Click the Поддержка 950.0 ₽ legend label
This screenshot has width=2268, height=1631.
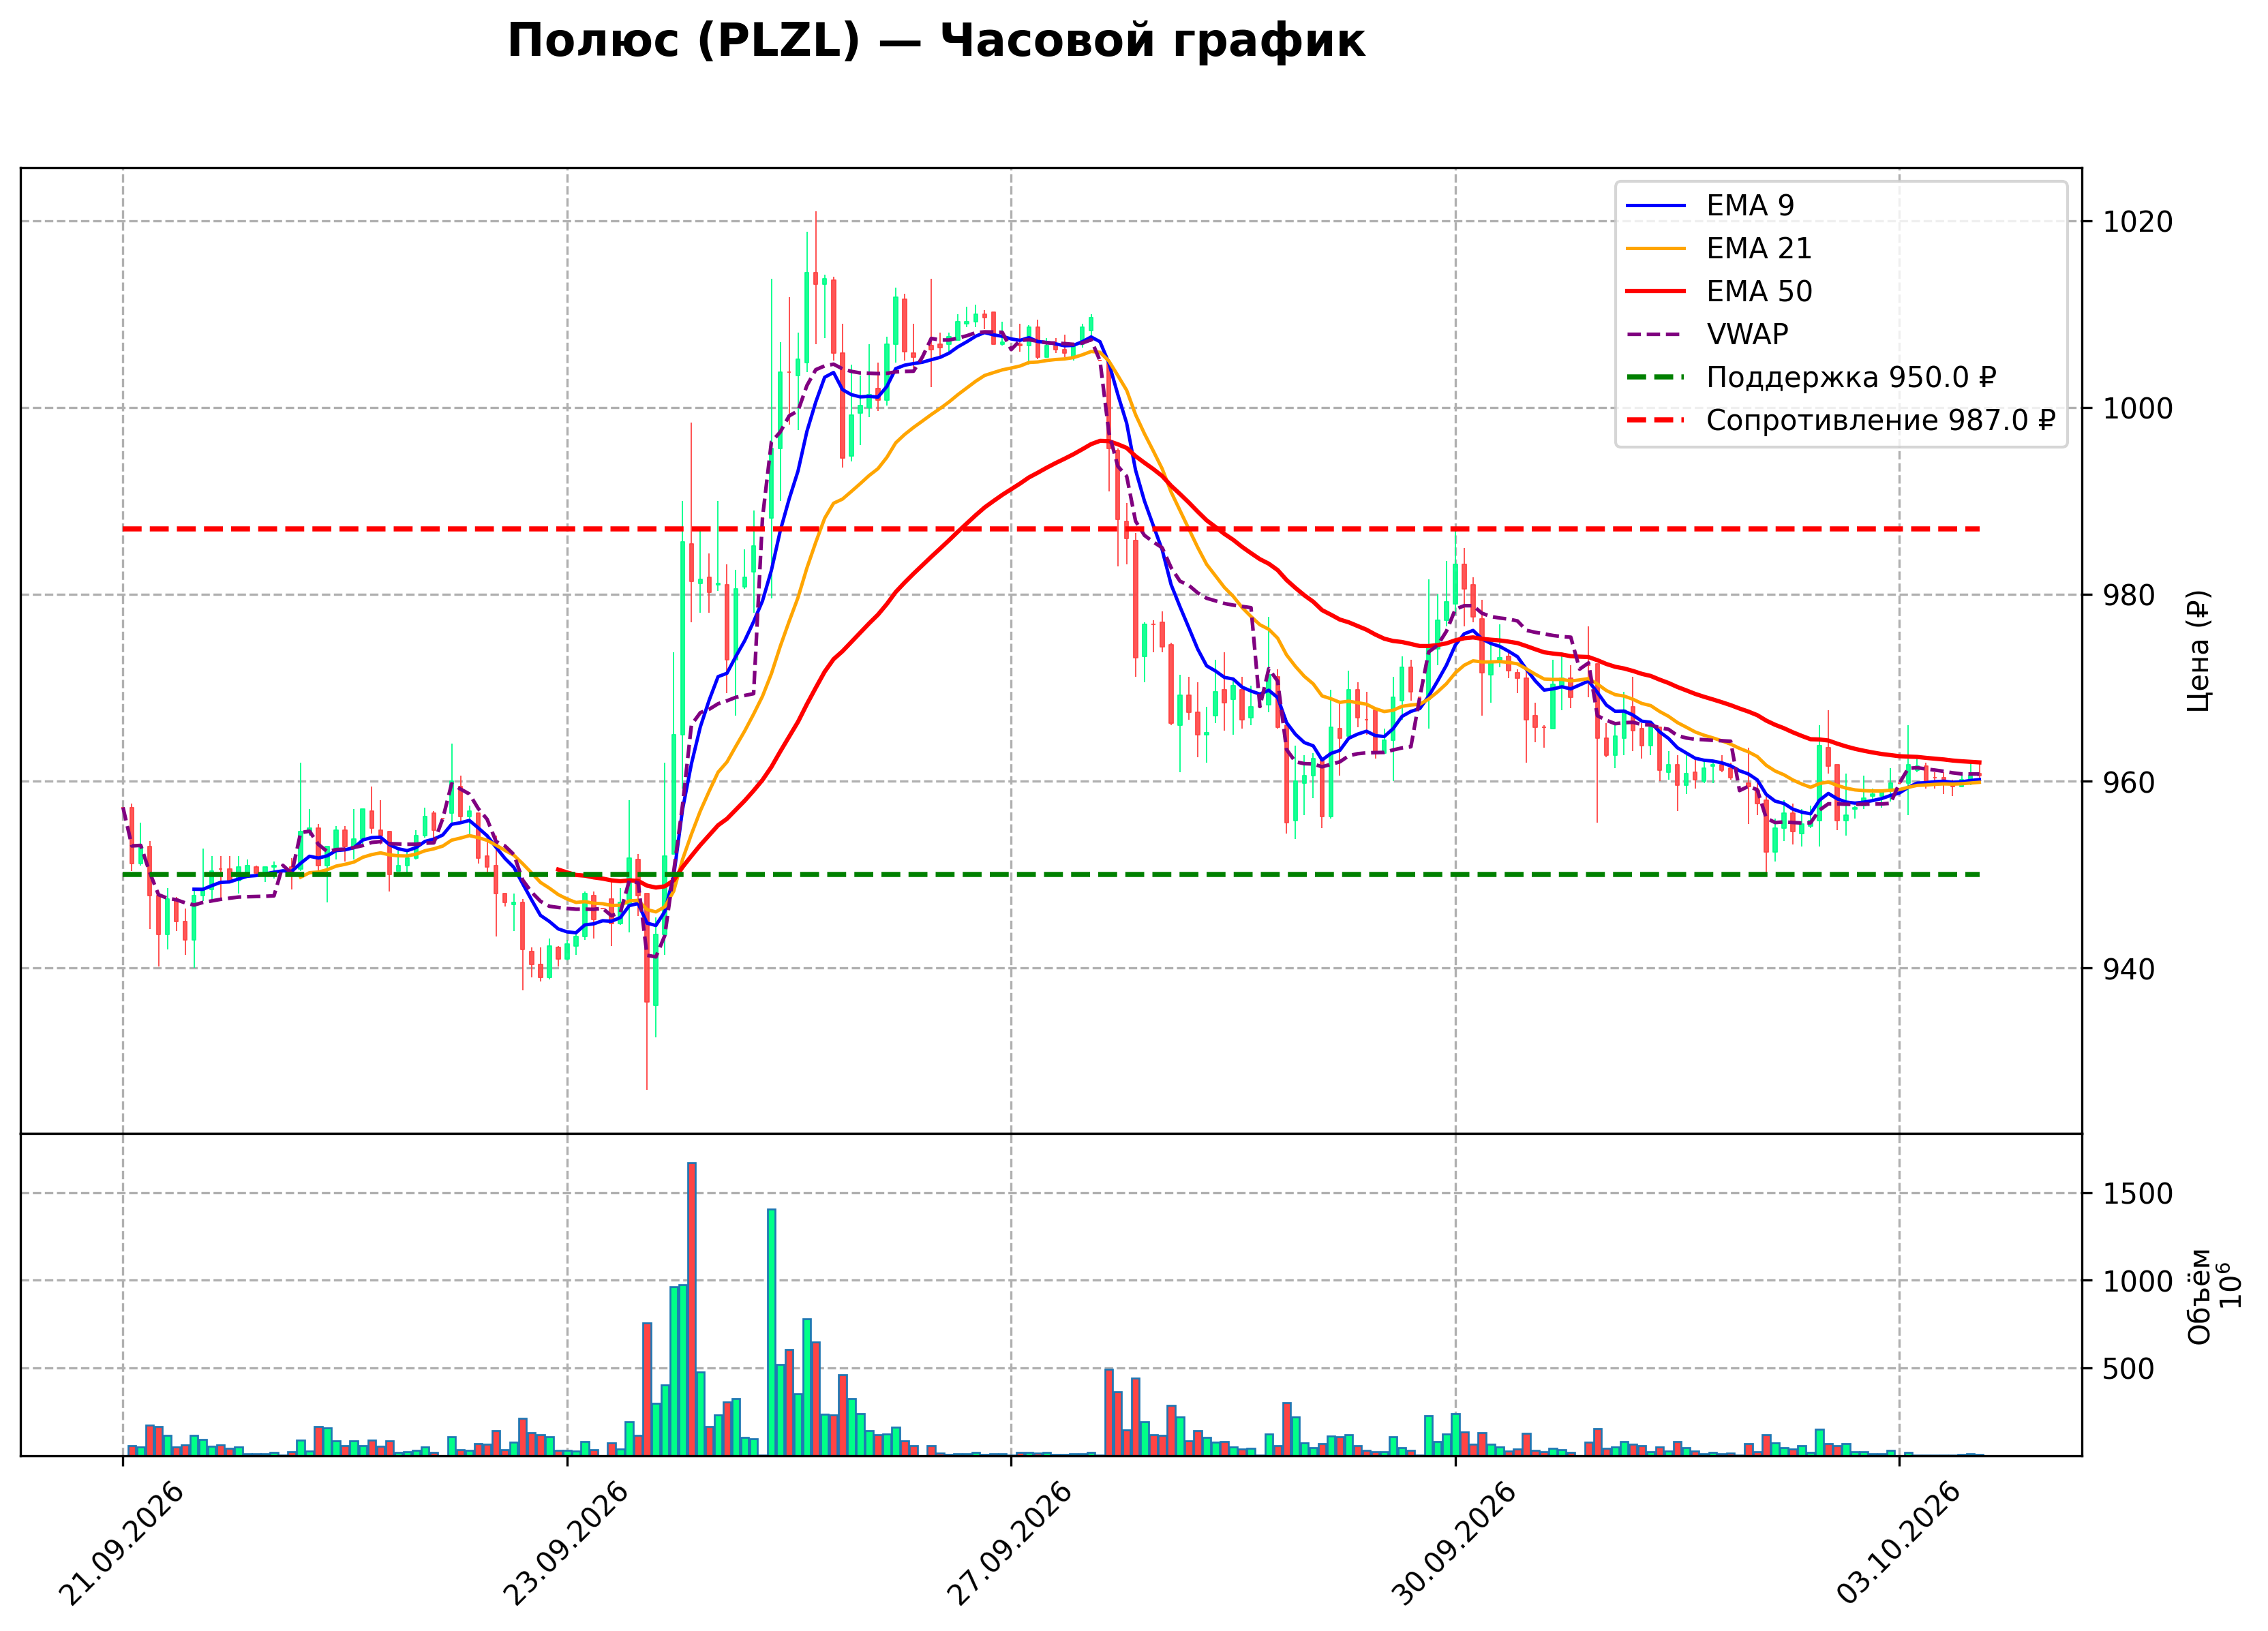coord(1851,377)
